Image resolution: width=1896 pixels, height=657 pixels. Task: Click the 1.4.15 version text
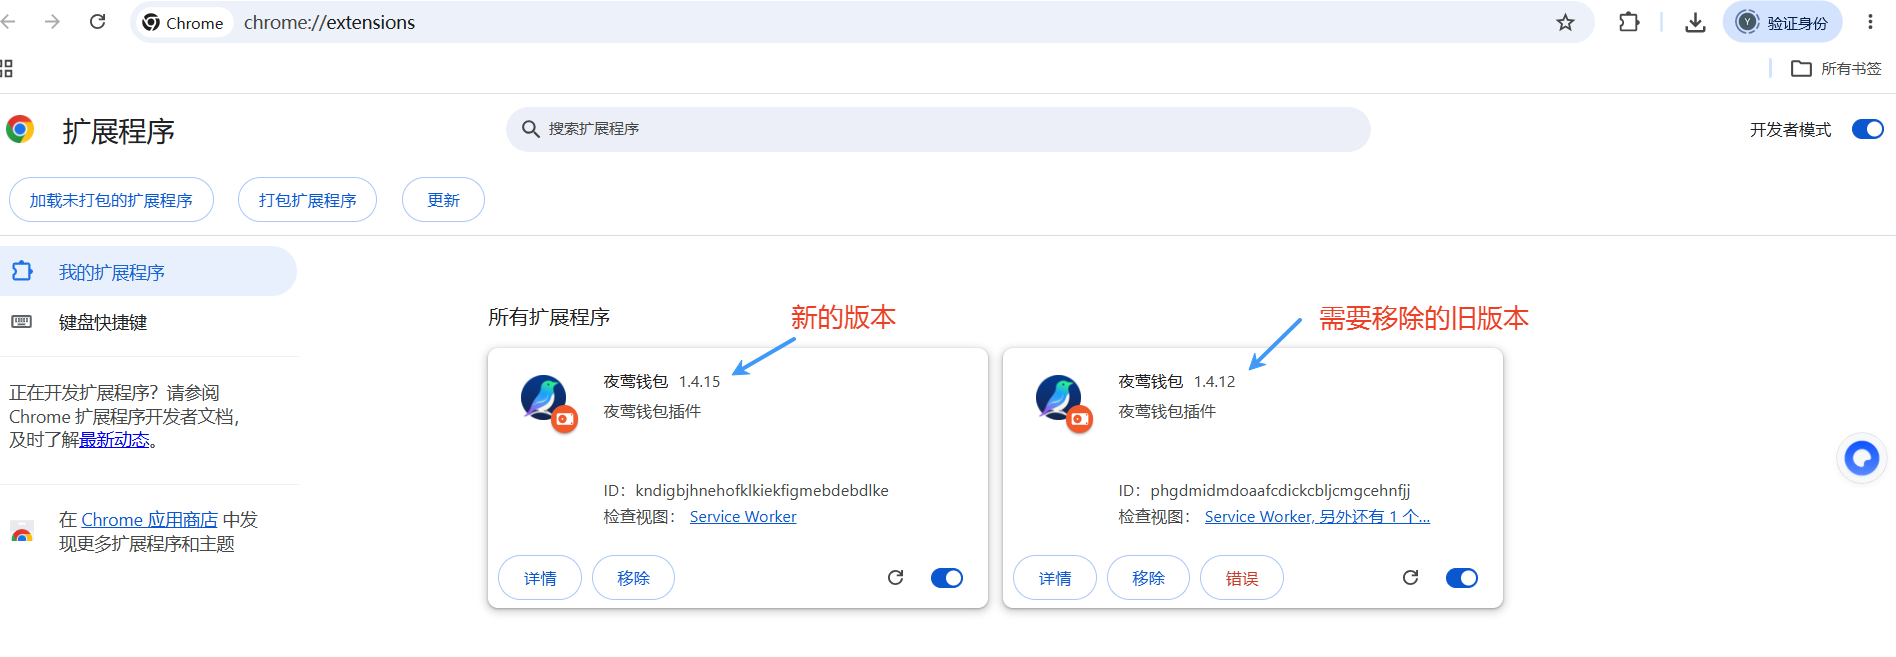pos(699,382)
